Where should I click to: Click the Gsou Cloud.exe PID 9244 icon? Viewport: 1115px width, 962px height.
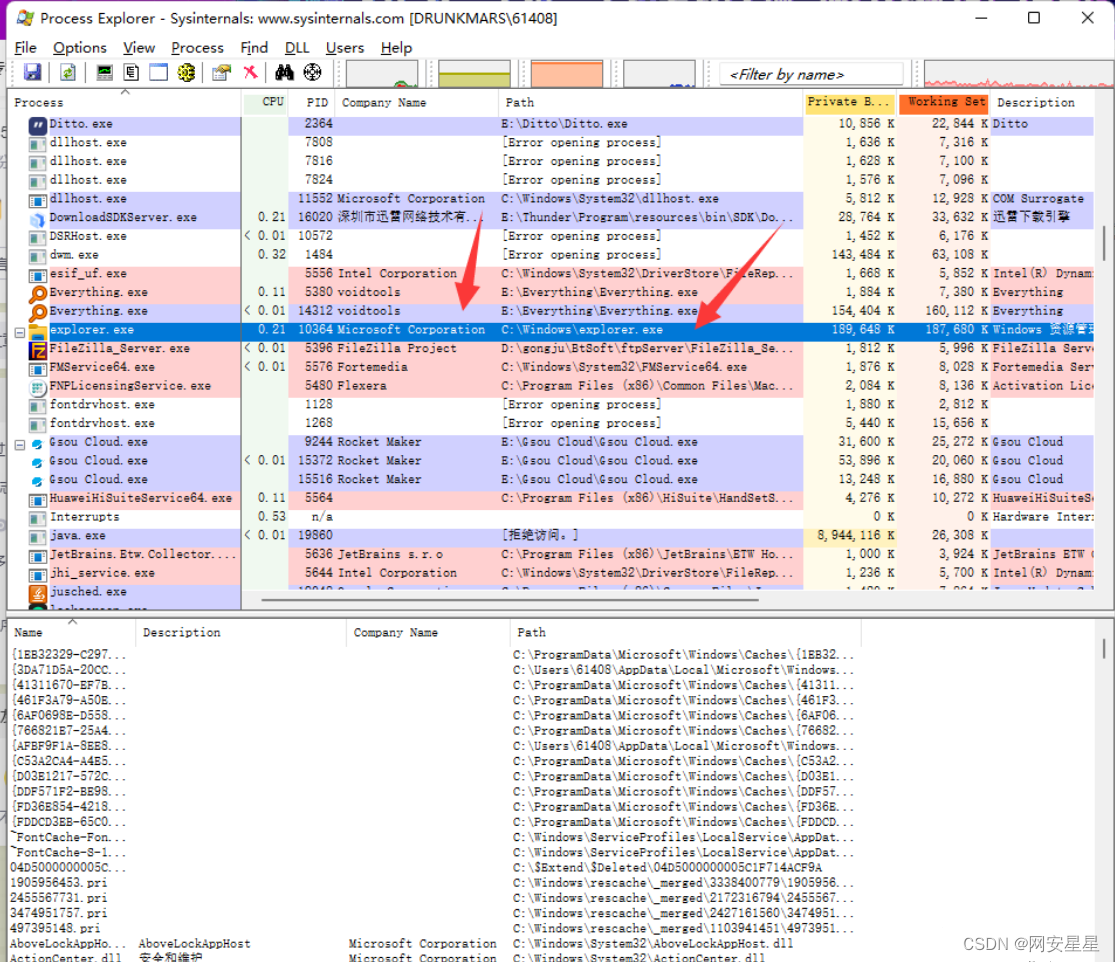pos(38,444)
